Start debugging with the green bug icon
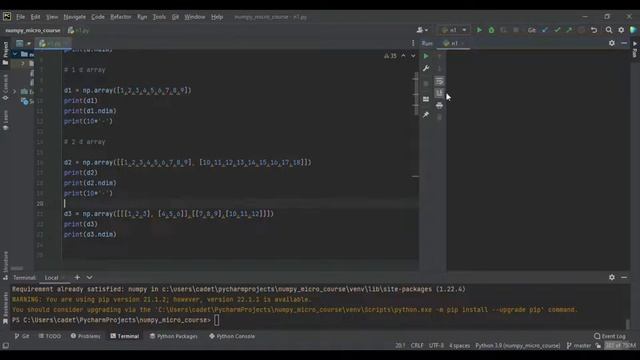This screenshot has width=640, height=360. coord(491,30)
